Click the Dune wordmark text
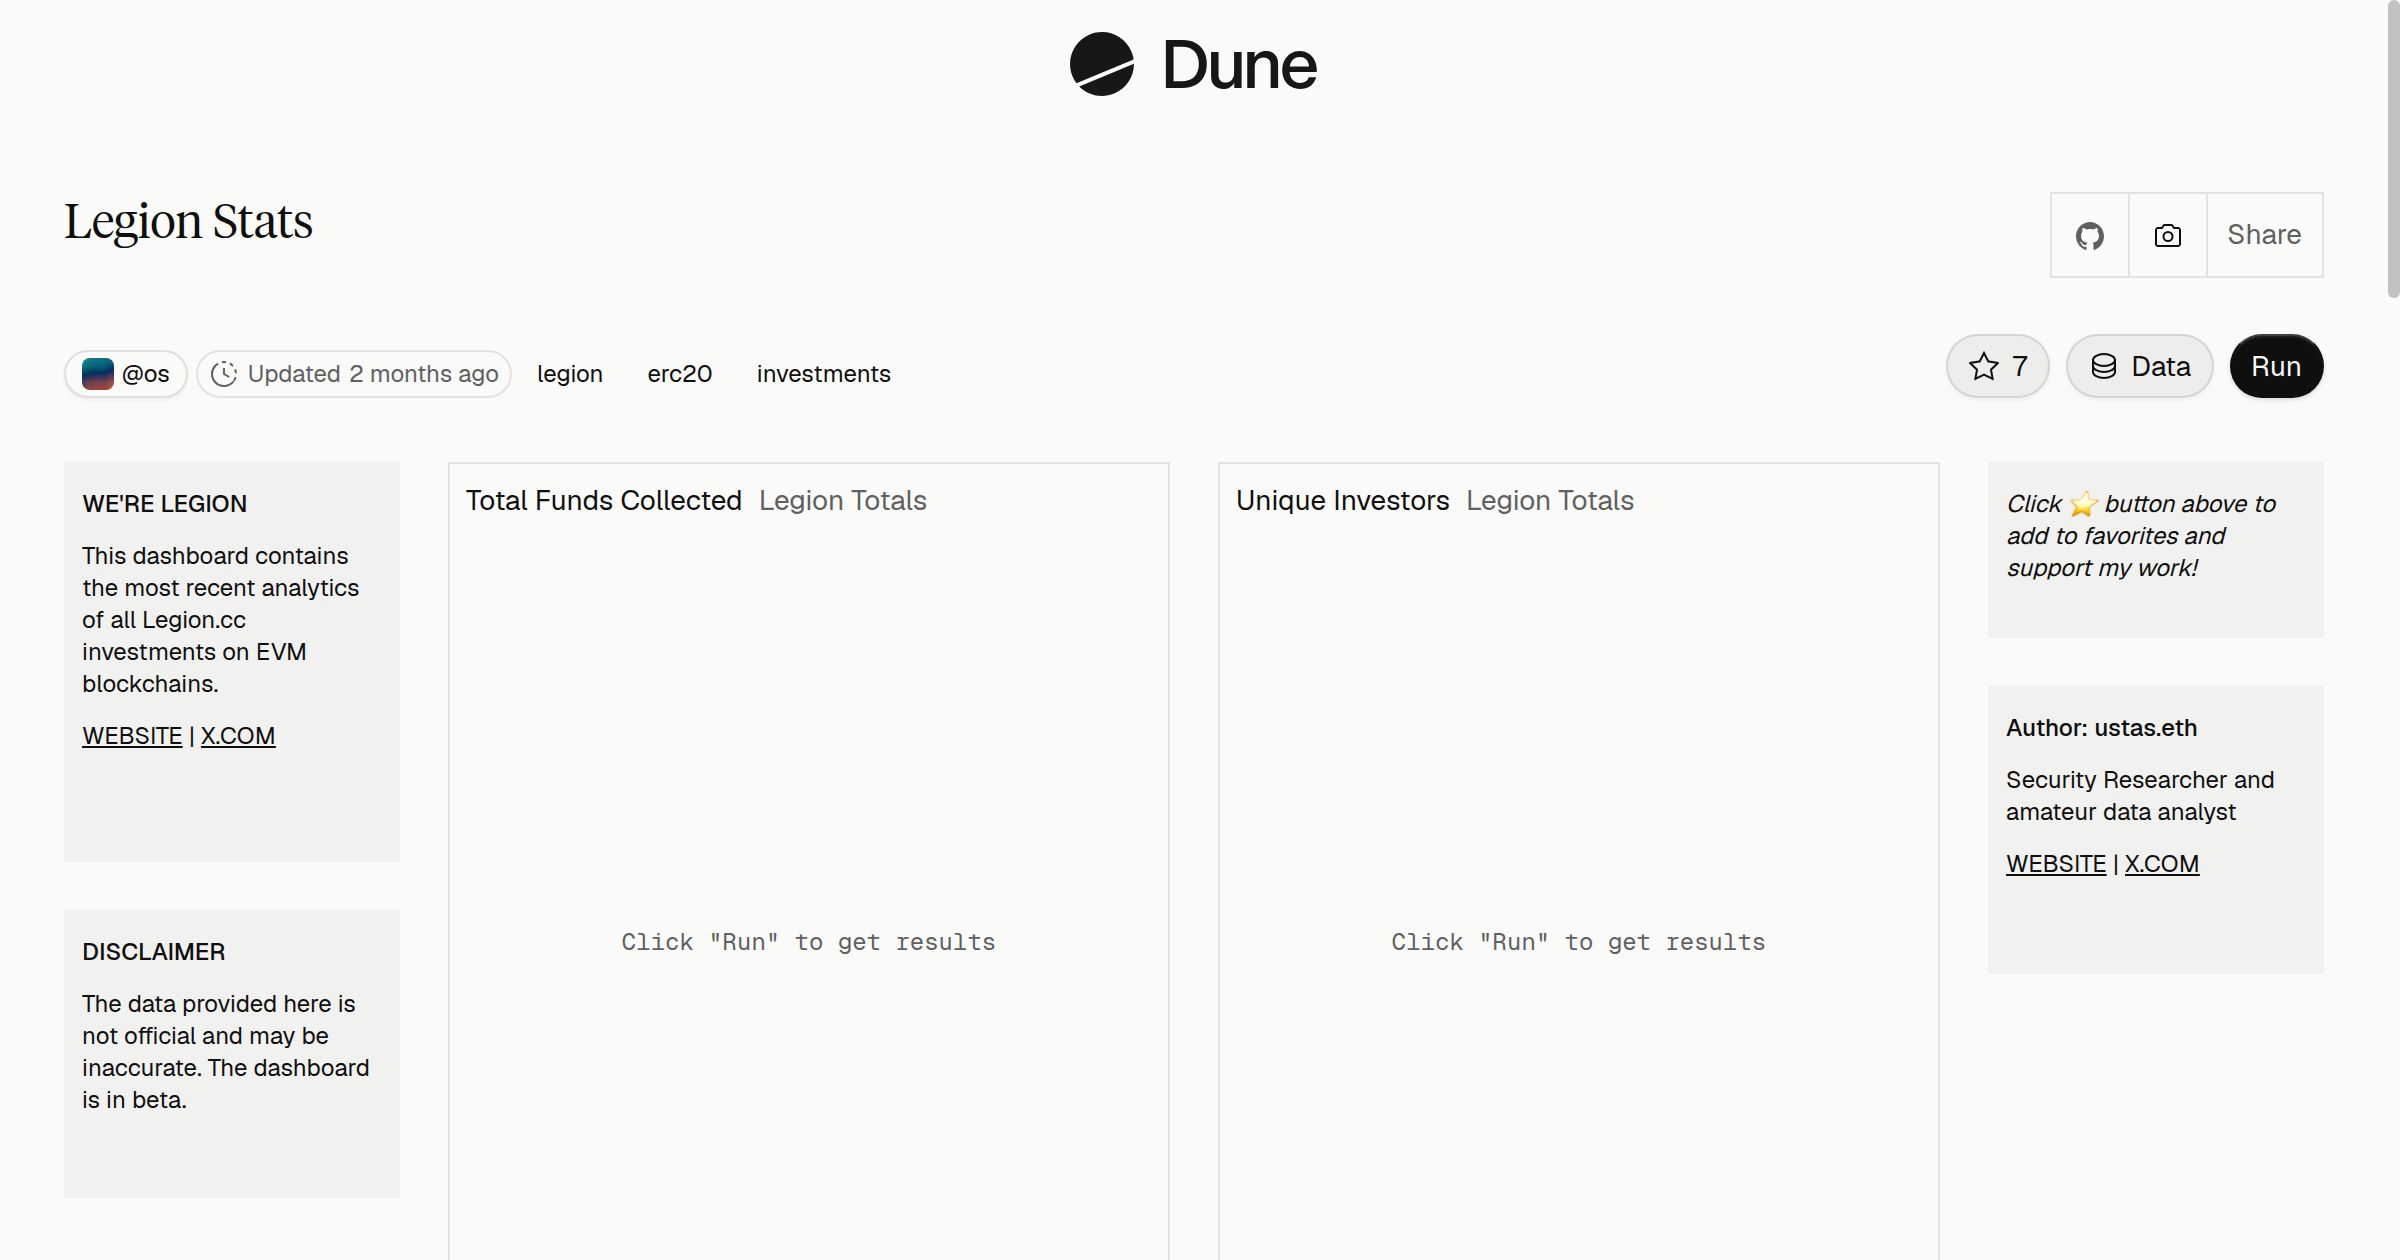The image size is (2400, 1260). (1239, 65)
